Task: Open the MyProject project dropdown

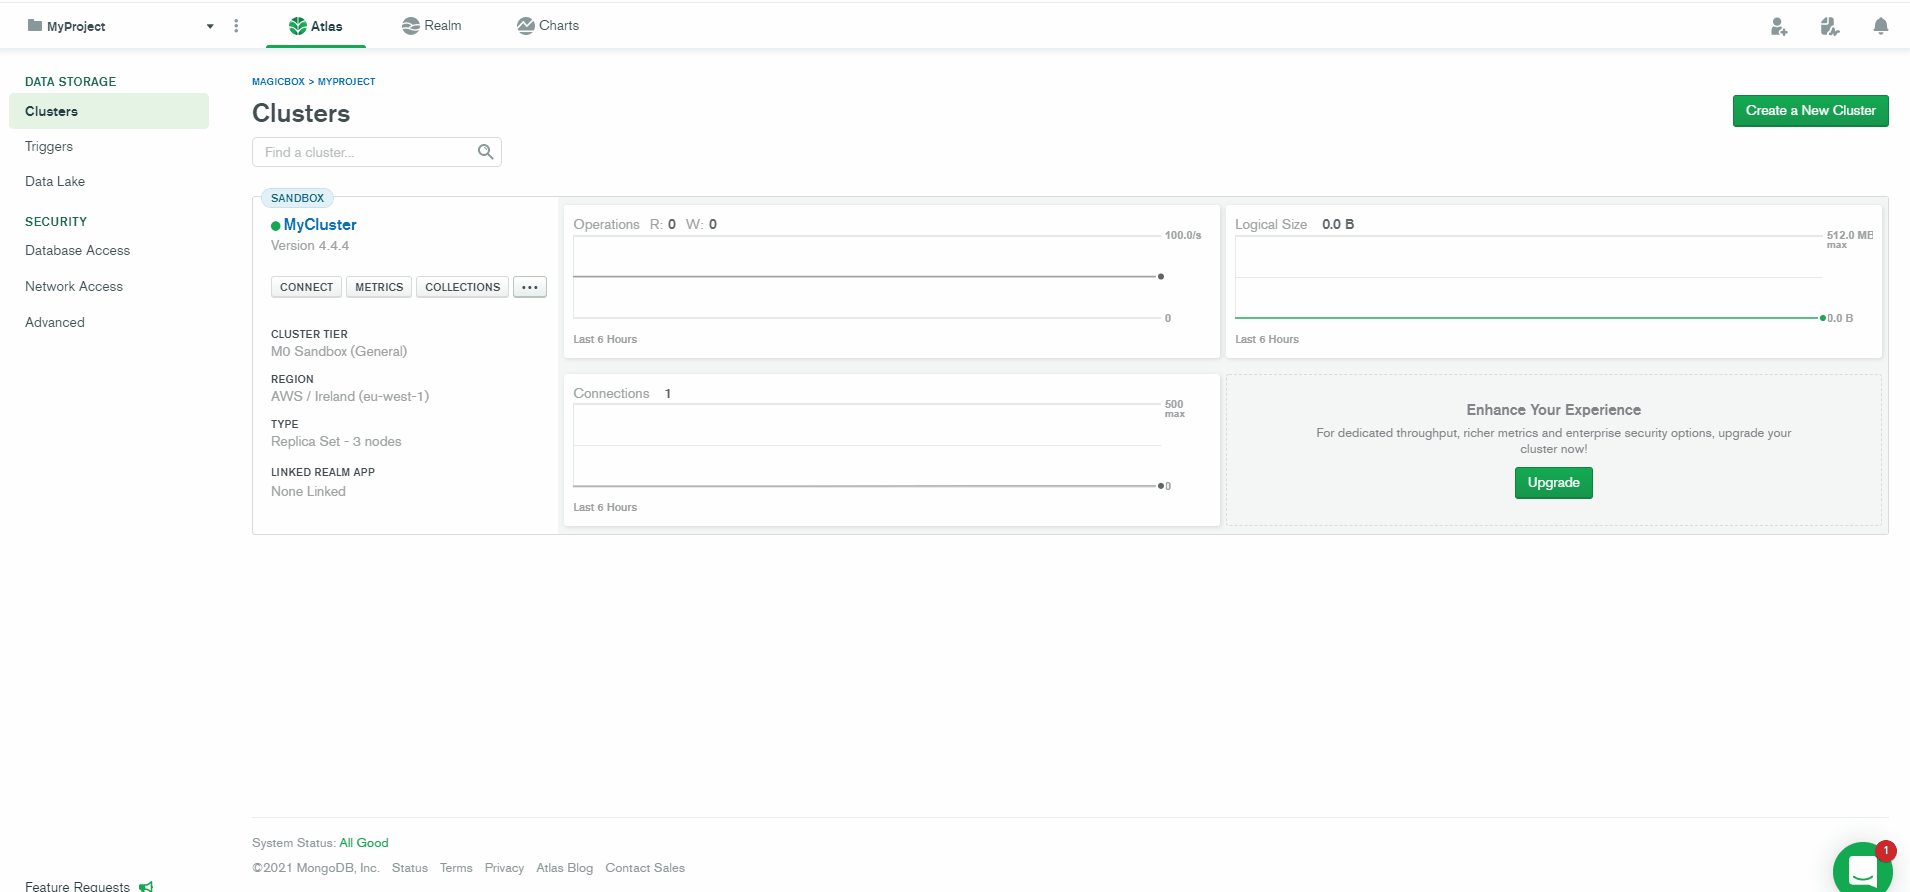Action: [120, 26]
